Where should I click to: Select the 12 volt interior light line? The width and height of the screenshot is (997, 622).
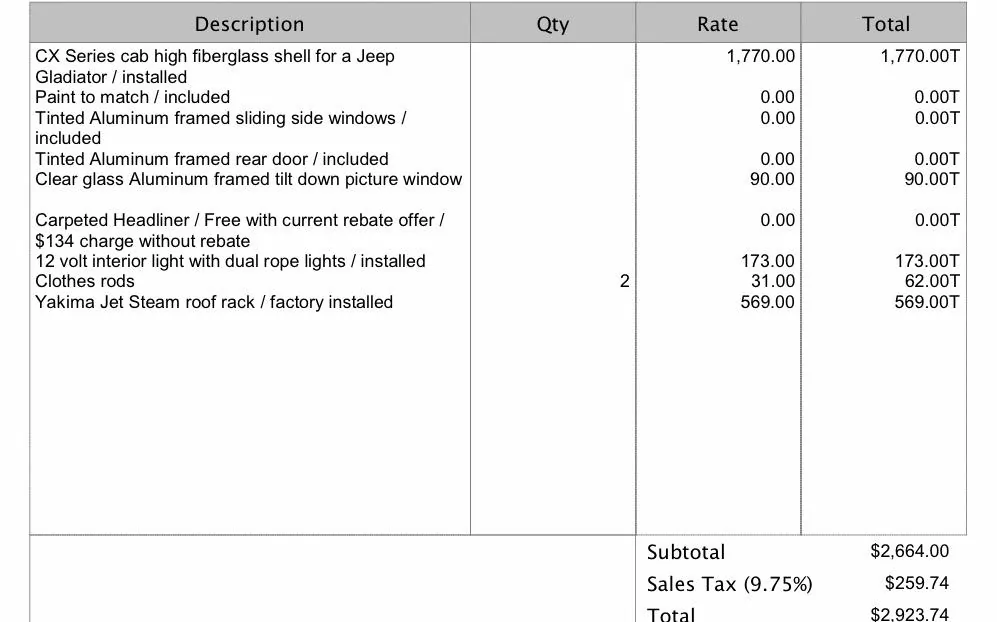[230, 261]
